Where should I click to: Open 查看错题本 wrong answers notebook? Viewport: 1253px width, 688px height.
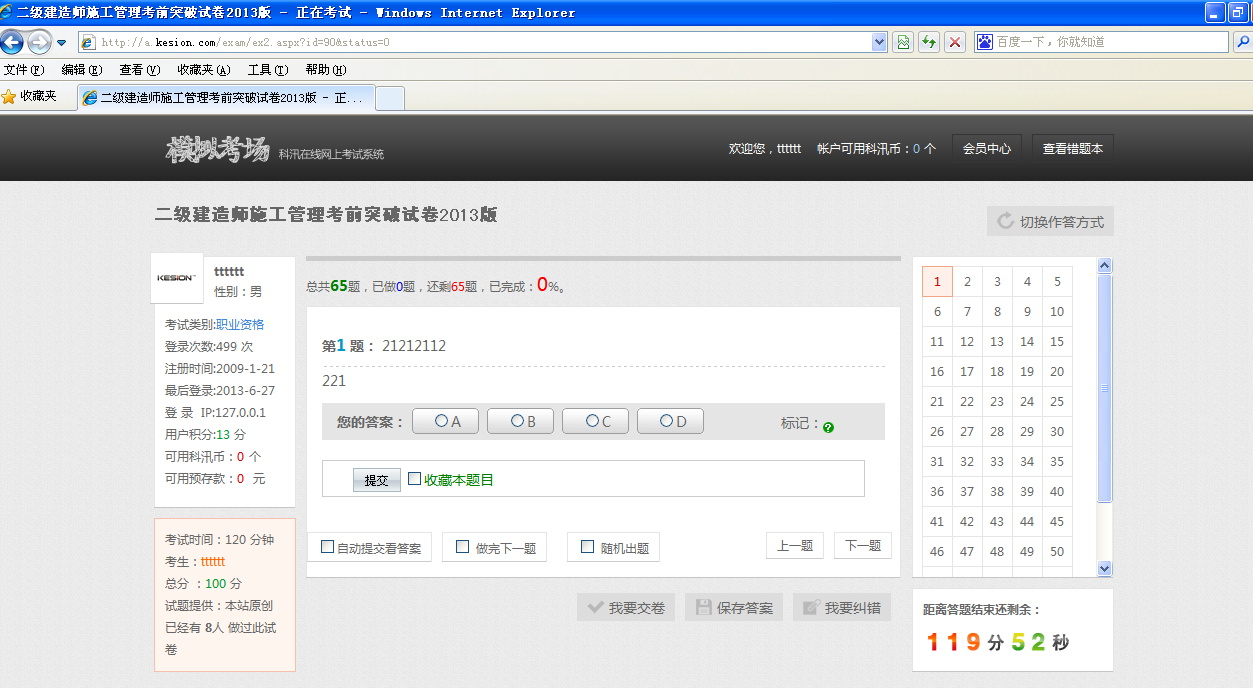1073,148
